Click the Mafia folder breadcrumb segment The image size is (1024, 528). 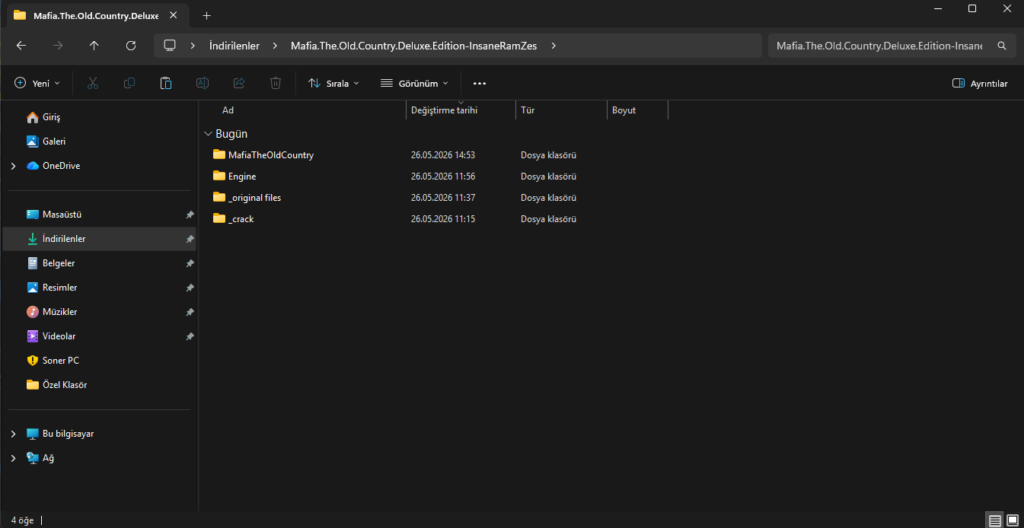(413, 46)
